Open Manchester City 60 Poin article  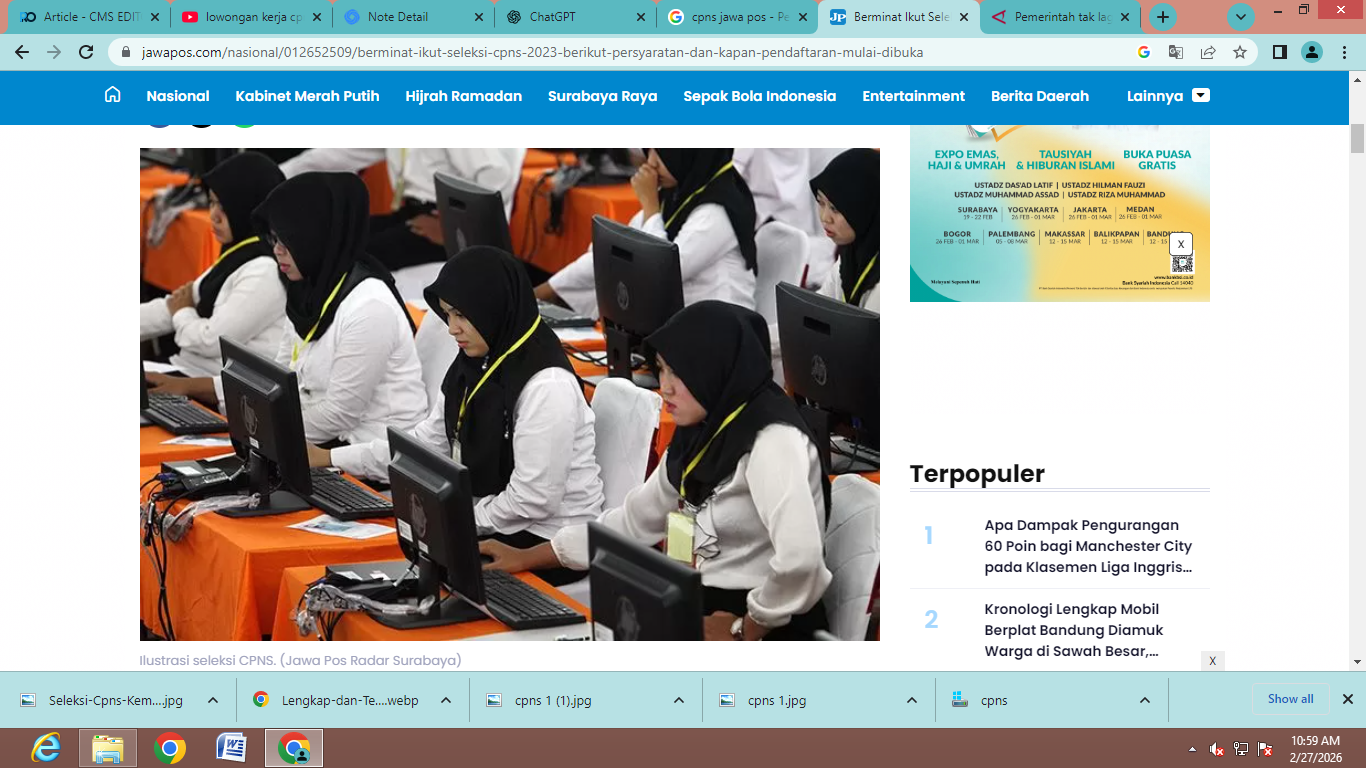click(1088, 546)
